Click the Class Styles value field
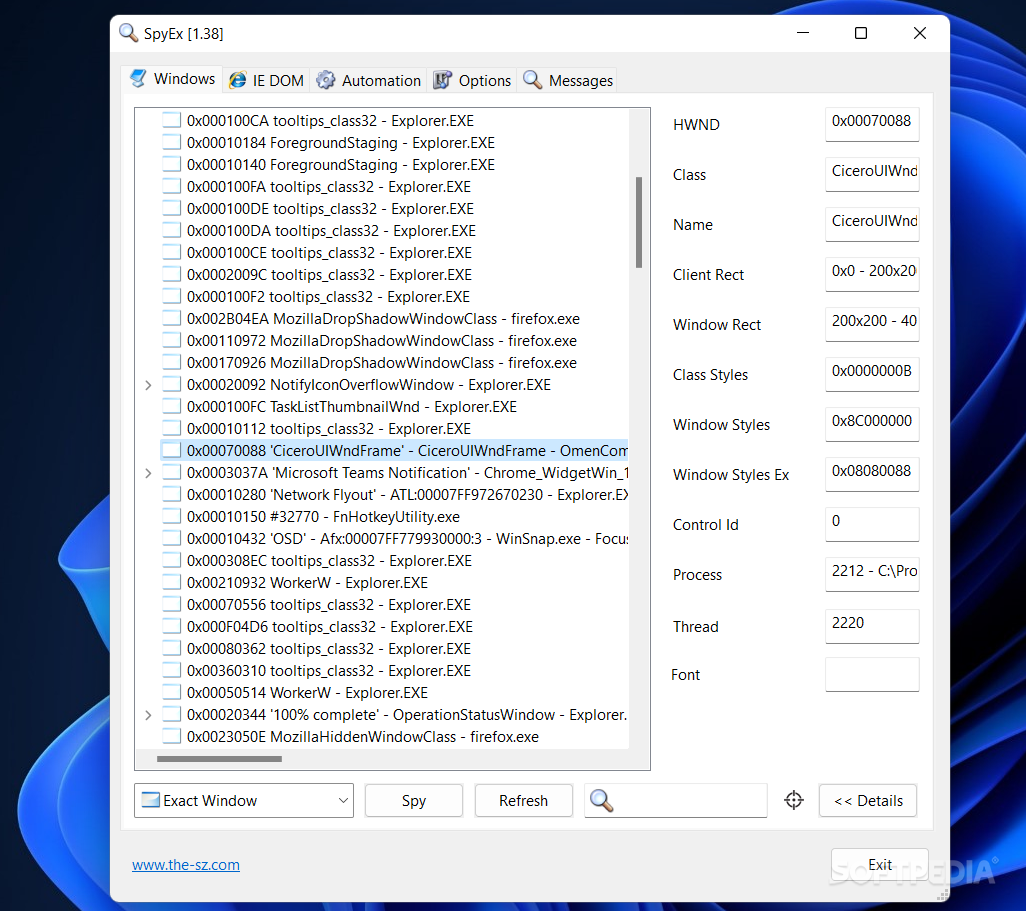The width and height of the screenshot is (1026, 911). click(x=872, y=374)
